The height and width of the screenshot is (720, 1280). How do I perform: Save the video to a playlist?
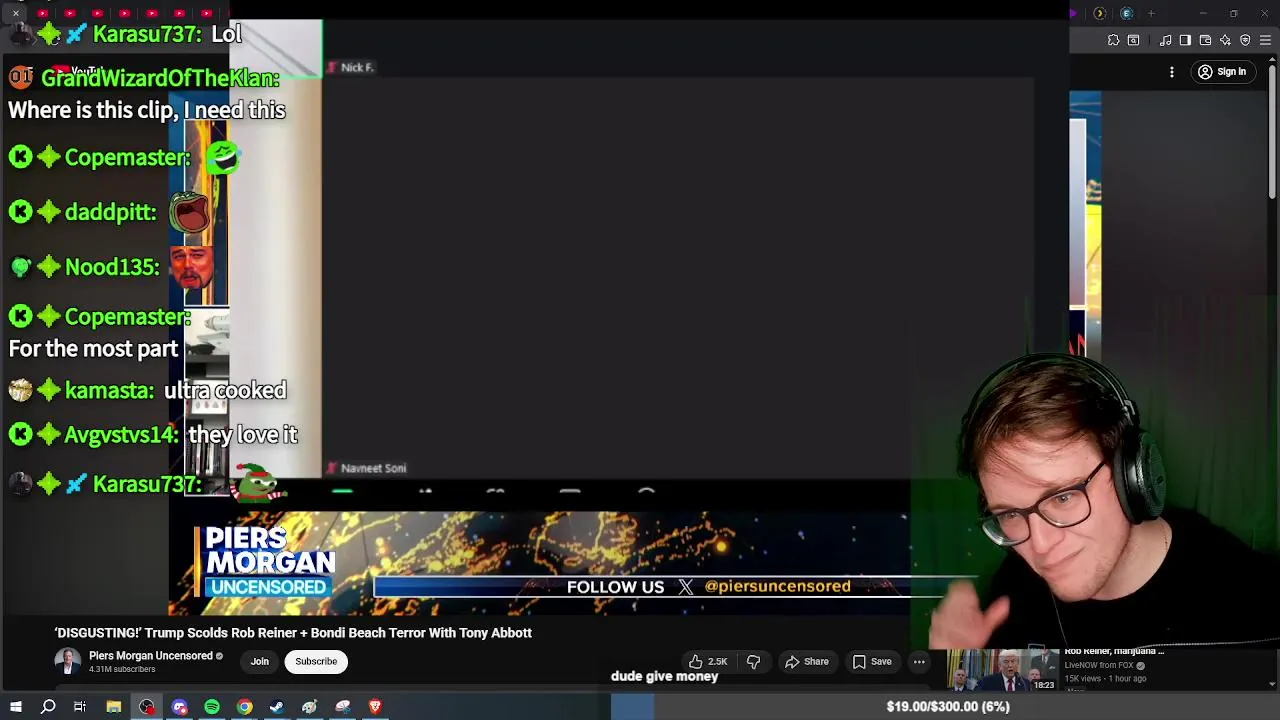coord(872,661)
